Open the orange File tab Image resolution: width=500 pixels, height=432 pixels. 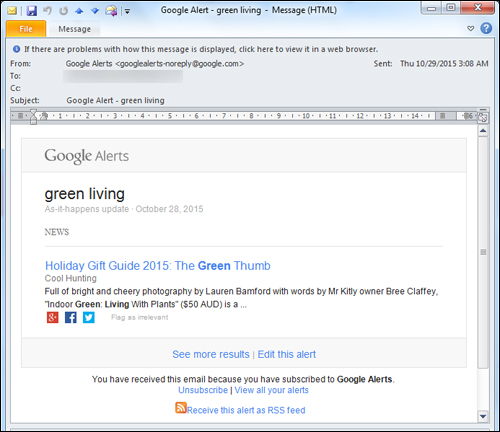26,29
